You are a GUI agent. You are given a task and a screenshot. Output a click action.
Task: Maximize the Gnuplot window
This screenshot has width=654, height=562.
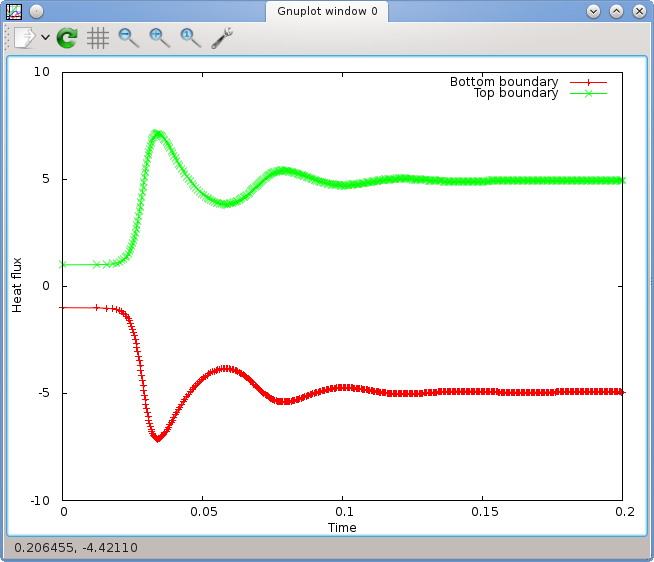click(616, 12)
